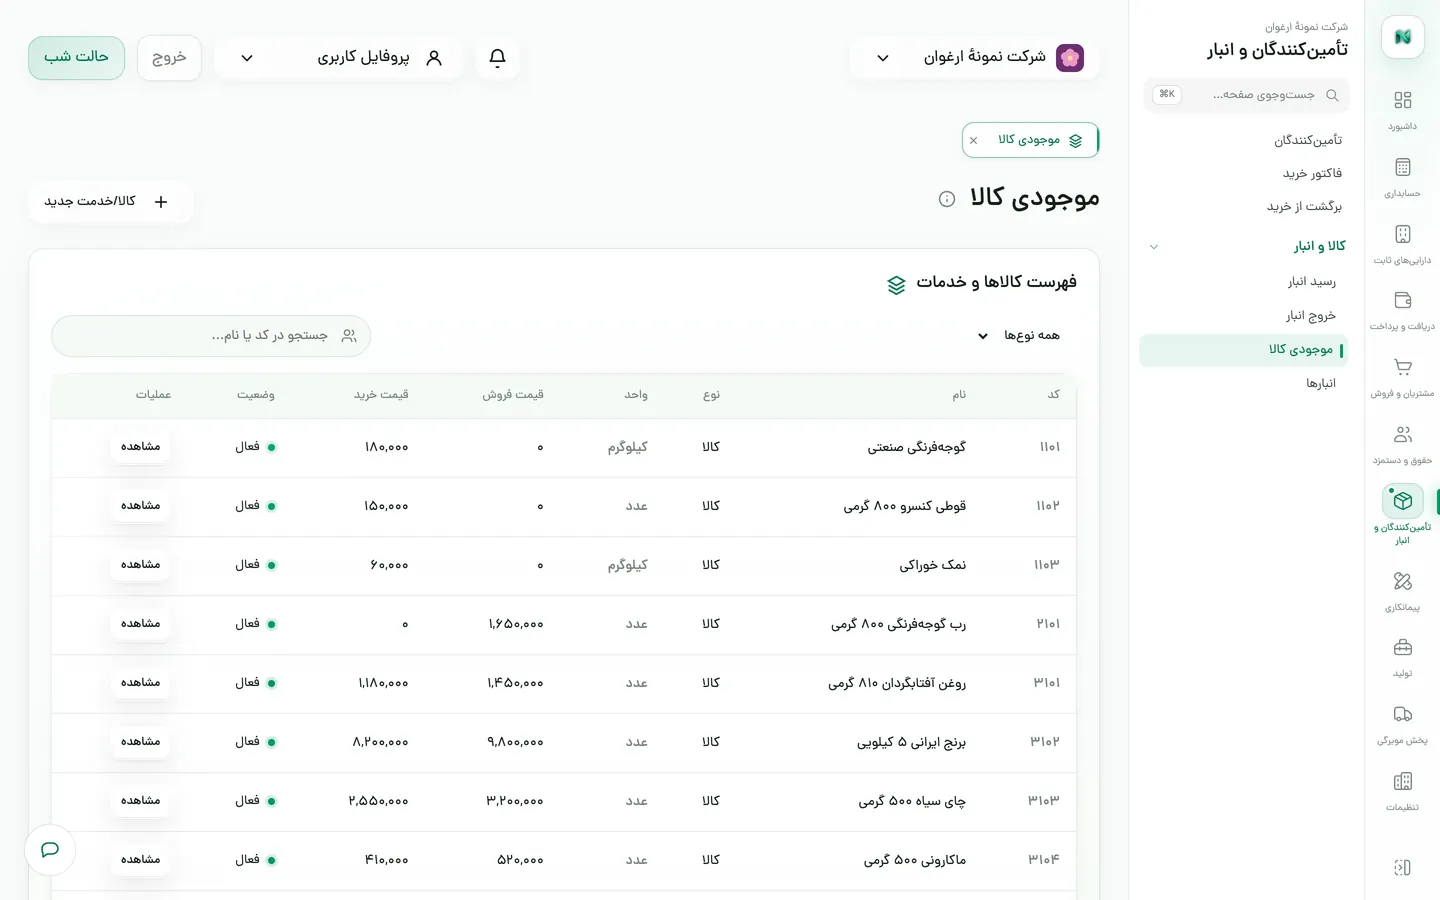The height and width of the screenshot is (900, 1440).
Task: Open the تأمین‌کنندگان و انبار box icon
Action: tap(1402, 500)
